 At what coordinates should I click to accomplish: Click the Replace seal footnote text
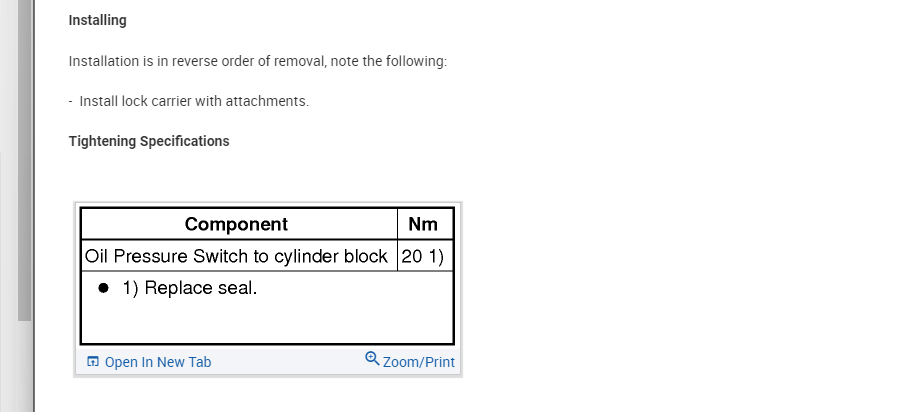pos(190,288)
